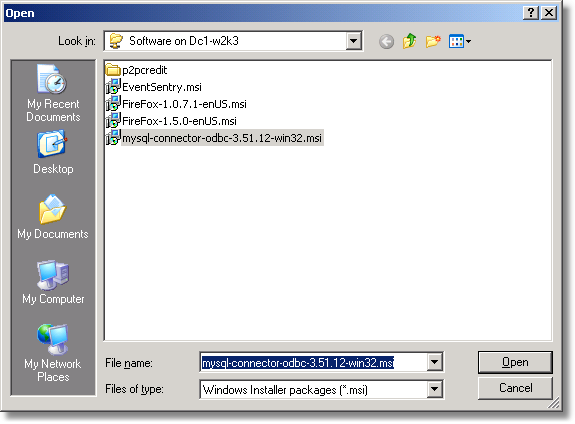Screen dimensions: 575x424
Task: Expand the File name dropdown arrow
Action: [434, 362]
